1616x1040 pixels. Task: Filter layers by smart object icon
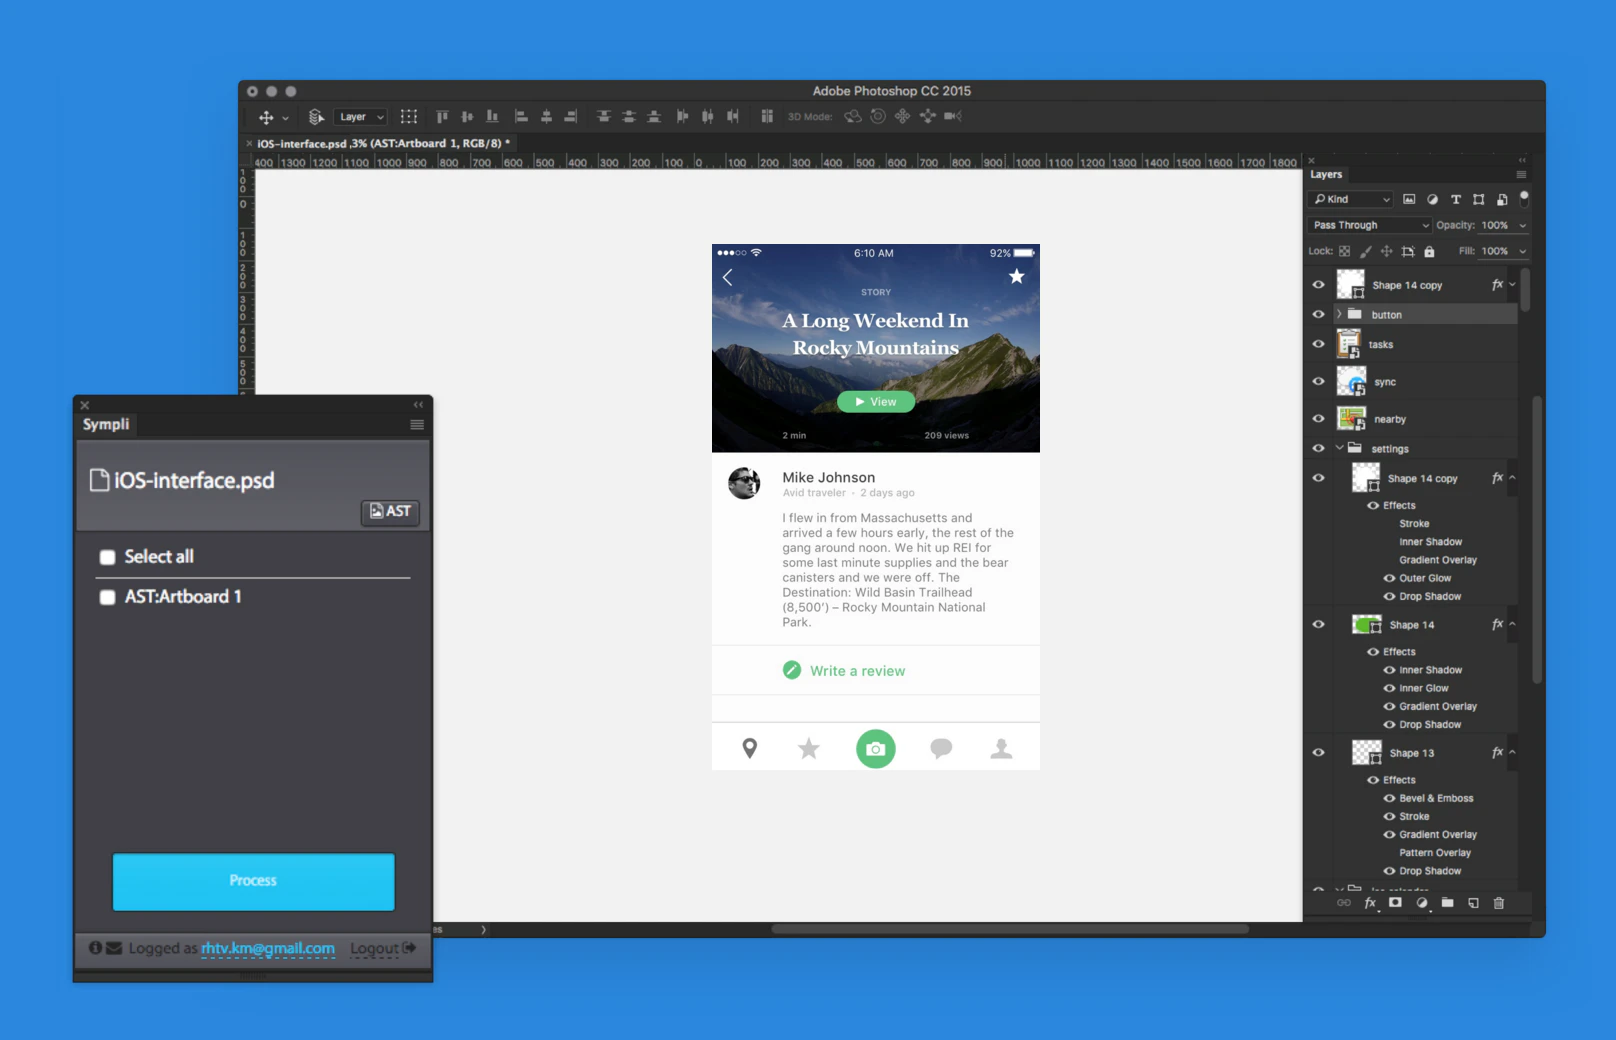pos(1502,199)
